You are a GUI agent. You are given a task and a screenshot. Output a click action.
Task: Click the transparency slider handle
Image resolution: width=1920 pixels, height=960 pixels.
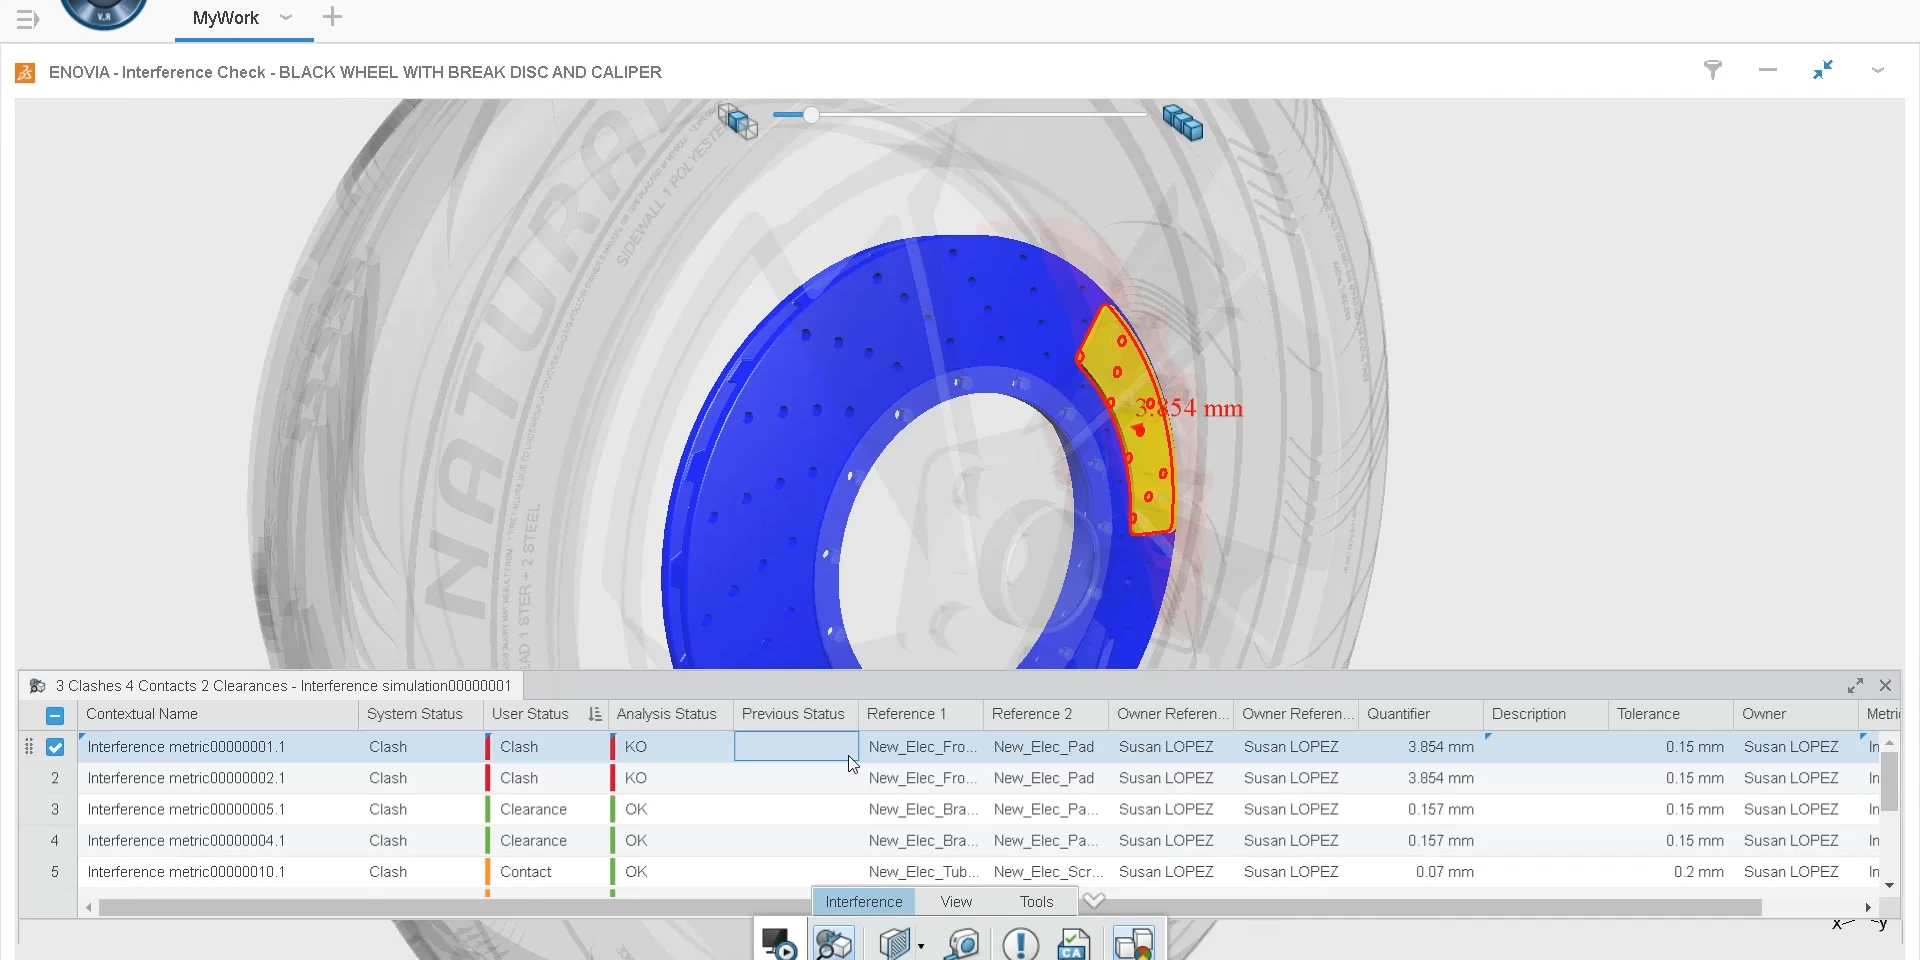click(x=811, y=115)
